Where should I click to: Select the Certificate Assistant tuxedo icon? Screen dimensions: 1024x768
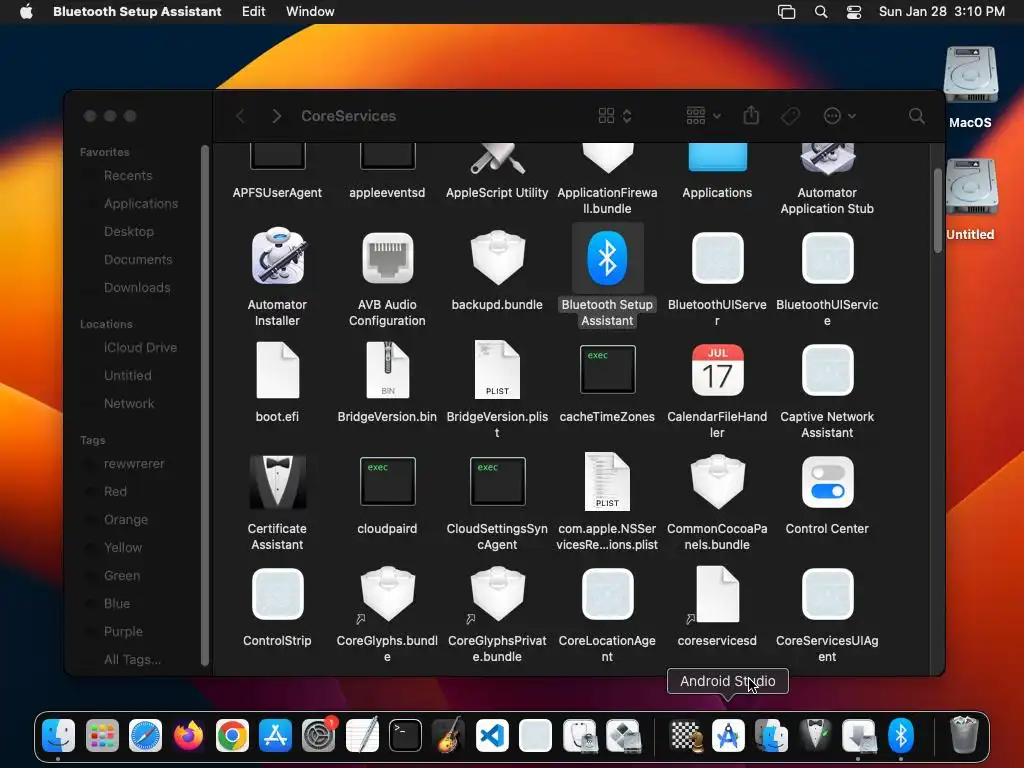(278, 482)
